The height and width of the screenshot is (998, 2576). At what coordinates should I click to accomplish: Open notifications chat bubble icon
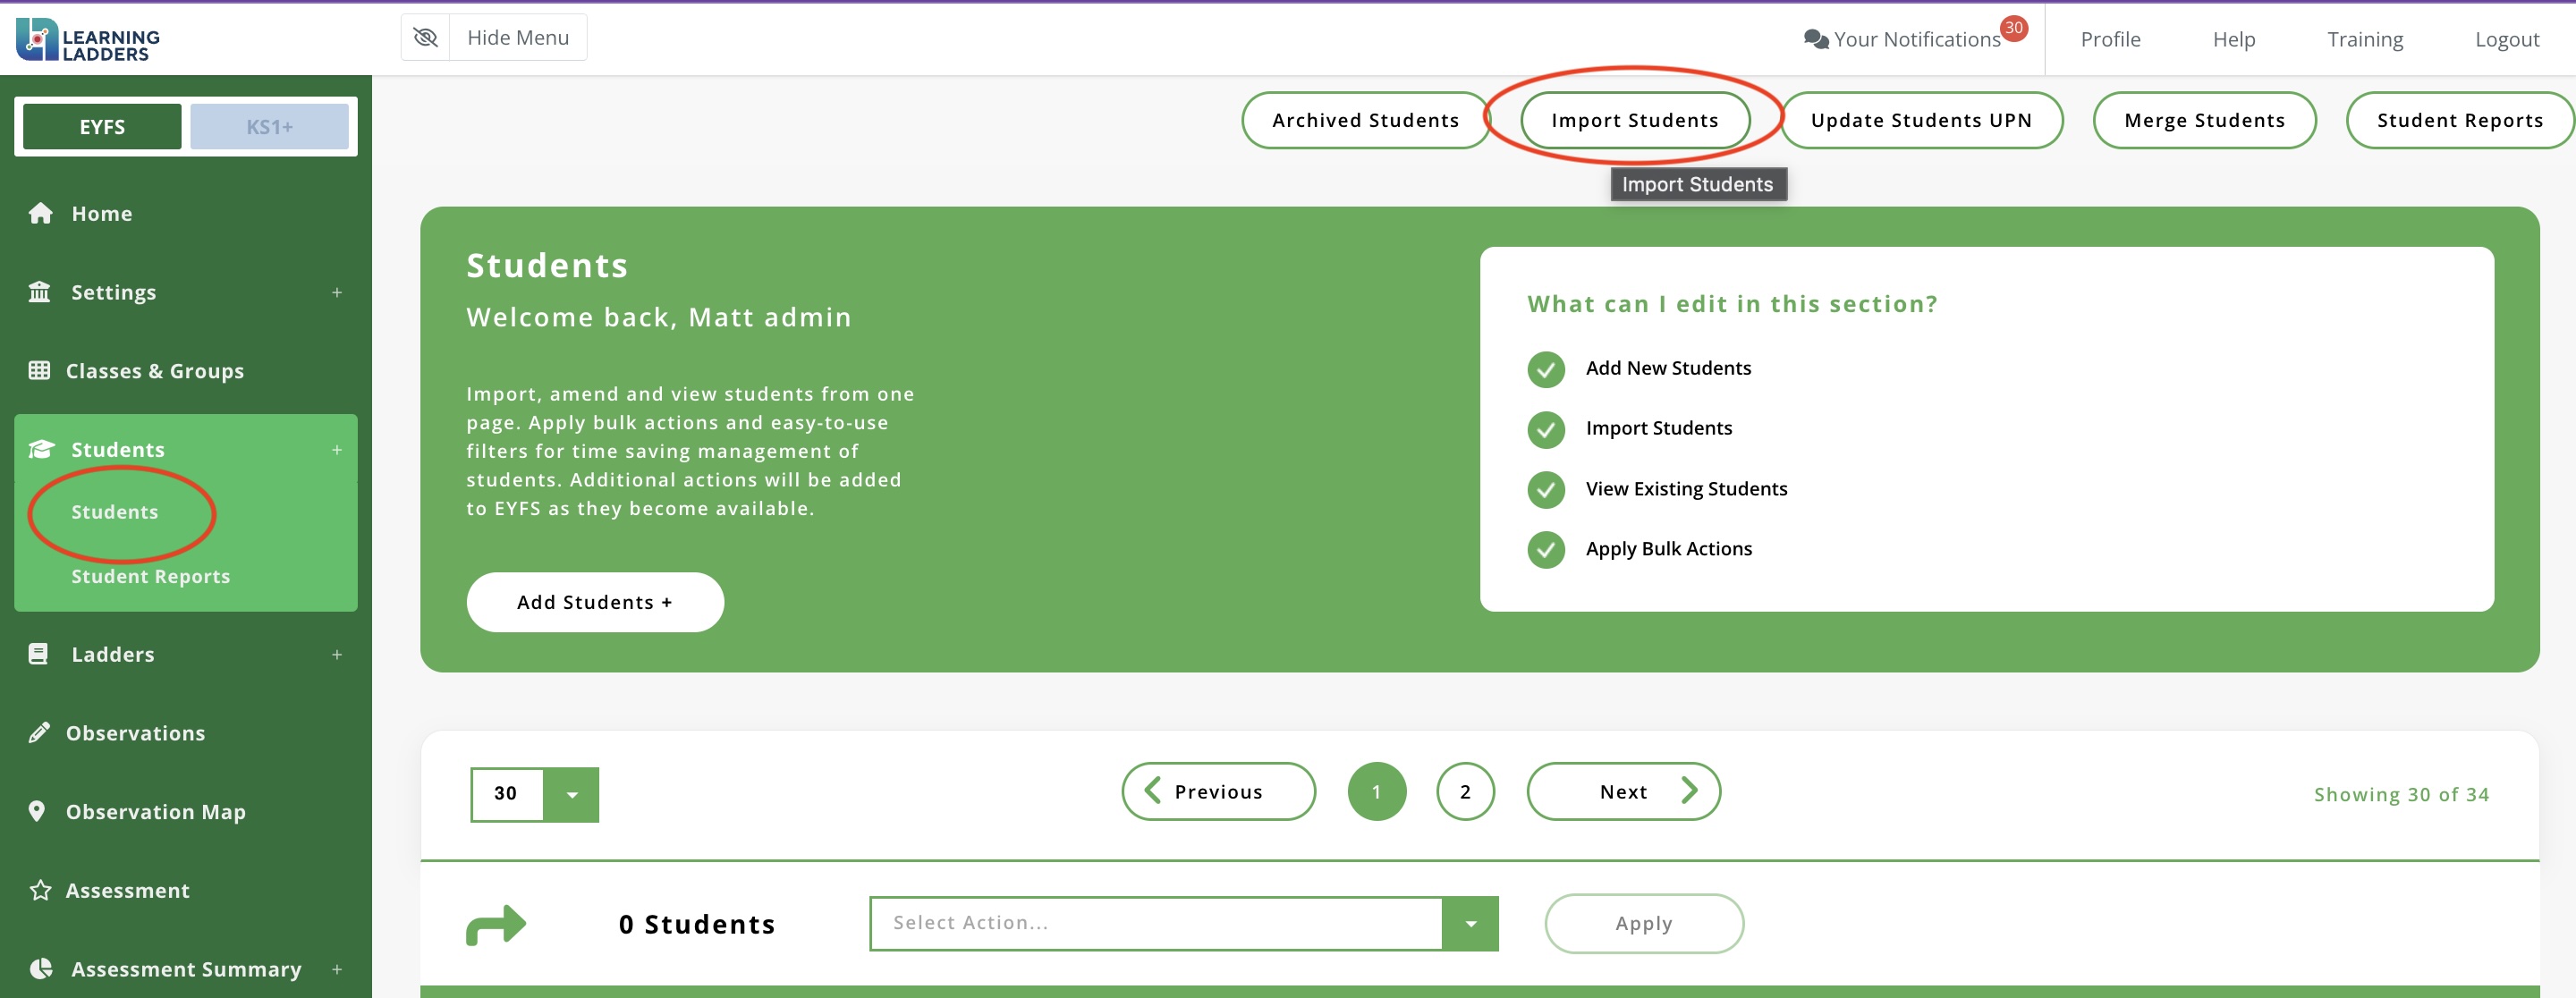1815,39
